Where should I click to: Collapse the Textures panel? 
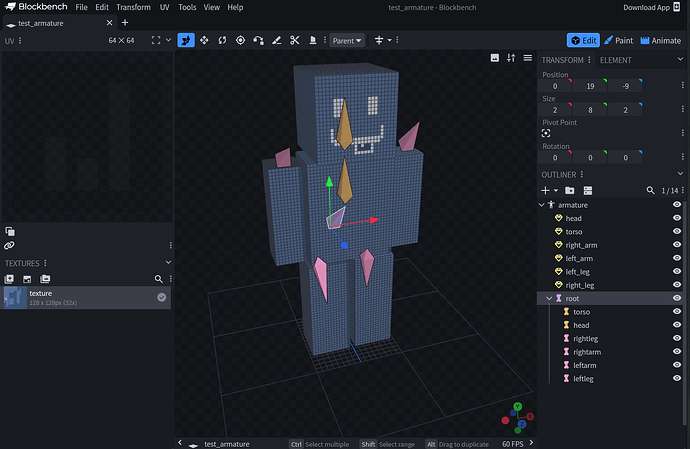(167, 263)
